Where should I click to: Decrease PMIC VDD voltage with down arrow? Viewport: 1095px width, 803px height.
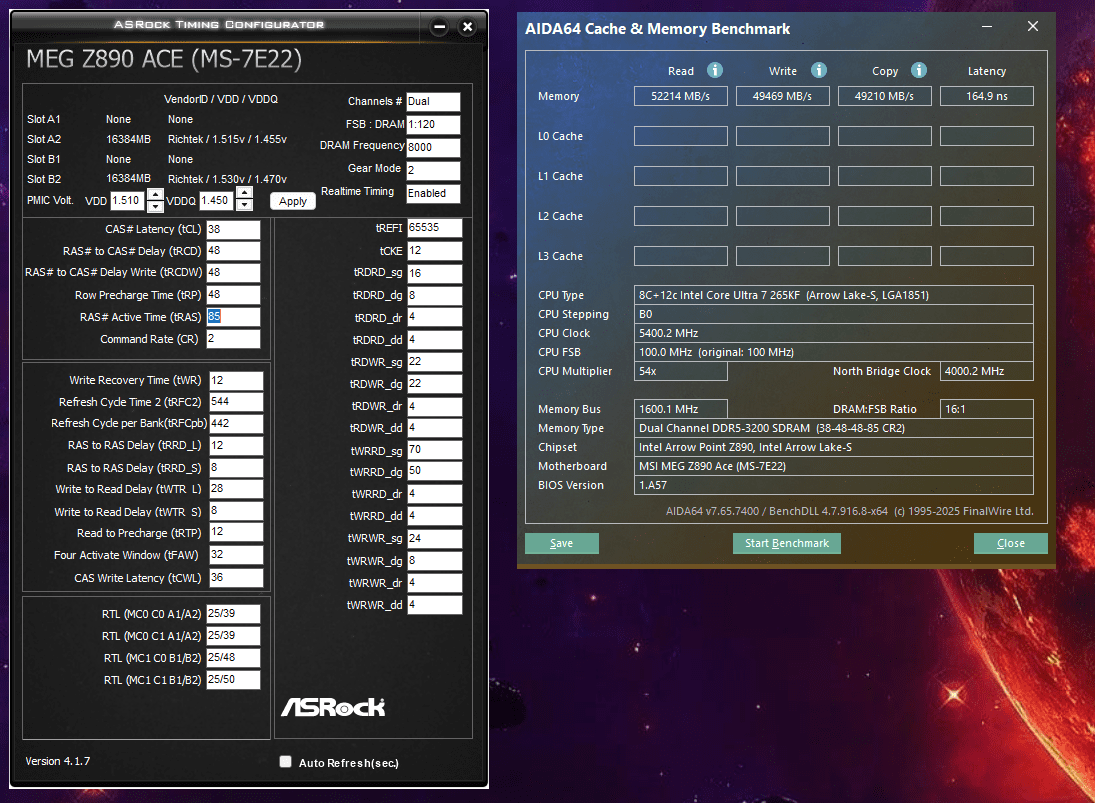tap(156, 206)
